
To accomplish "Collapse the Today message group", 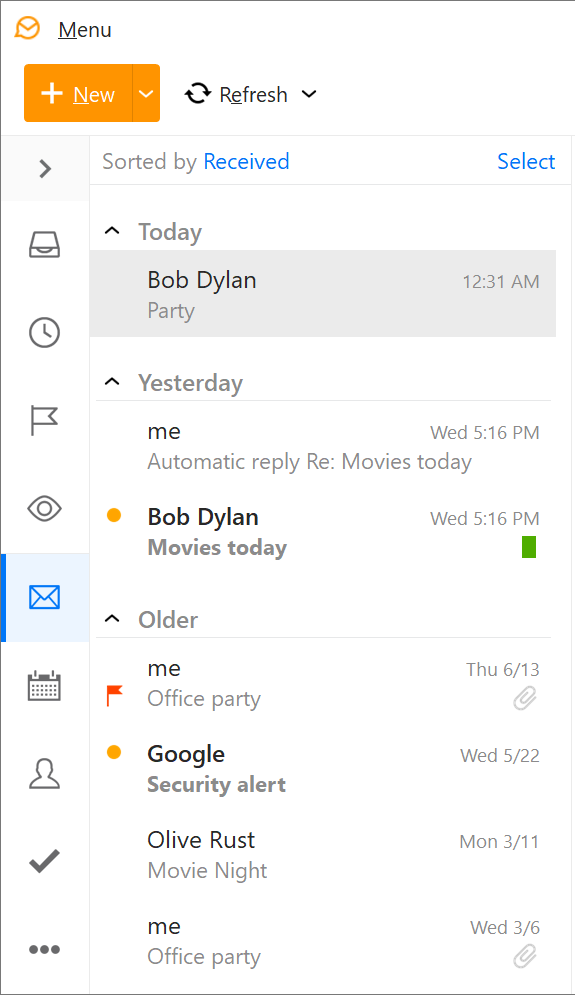I will pyautogui.click(x=112, y=230).
